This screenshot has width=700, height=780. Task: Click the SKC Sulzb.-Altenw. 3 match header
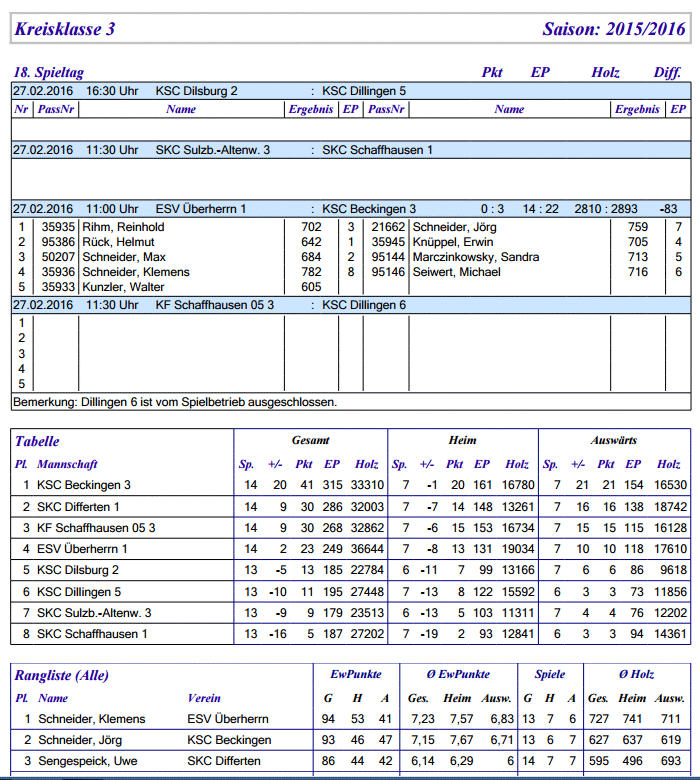351,150
